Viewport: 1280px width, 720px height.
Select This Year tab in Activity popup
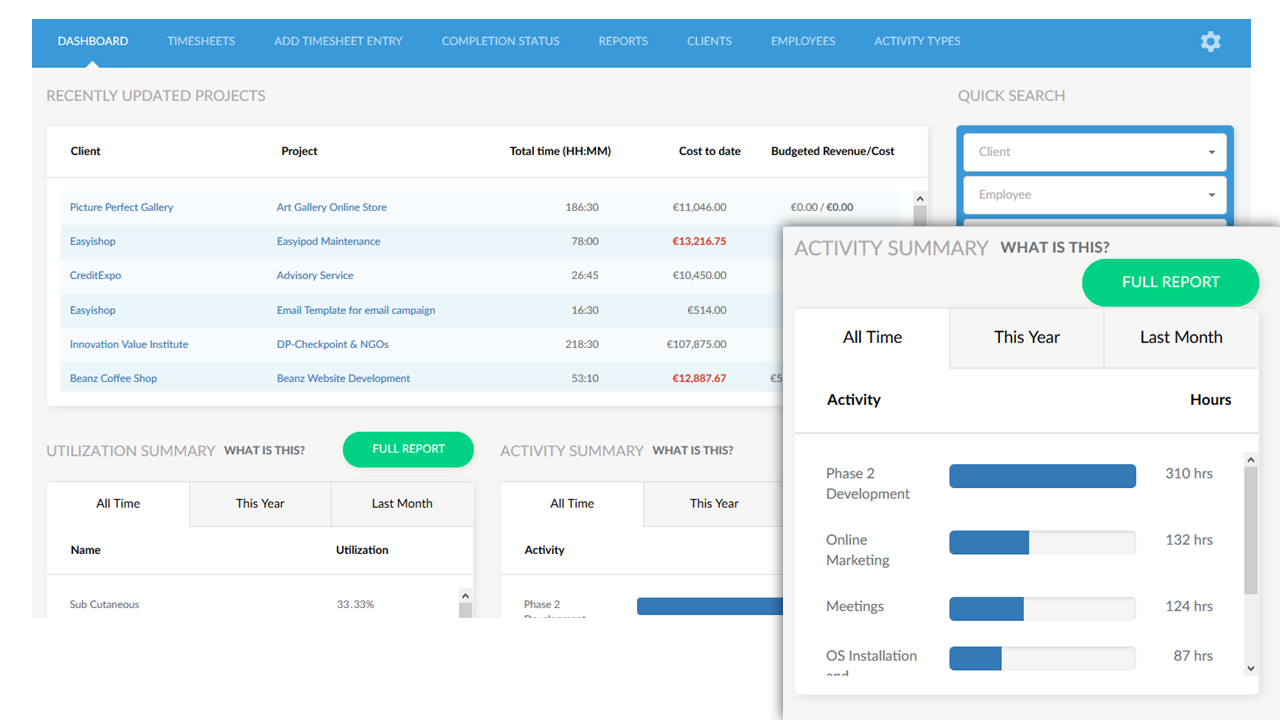(x=1026, y=338)
